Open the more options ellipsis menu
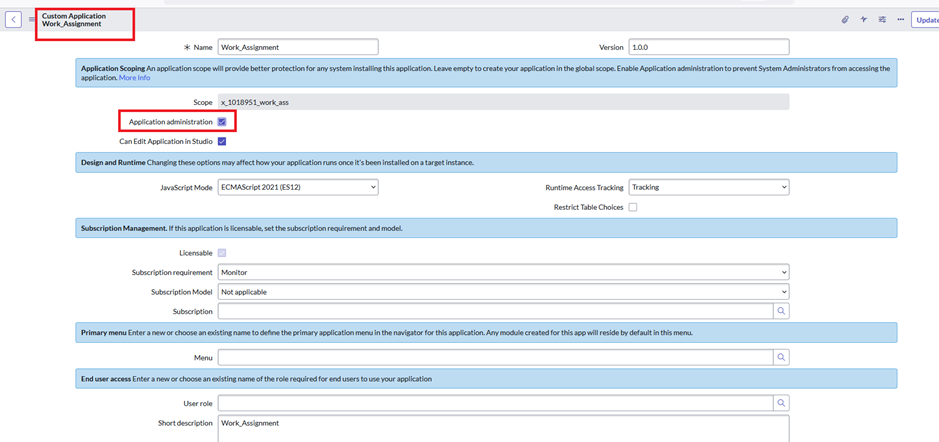 click(900, 20)
